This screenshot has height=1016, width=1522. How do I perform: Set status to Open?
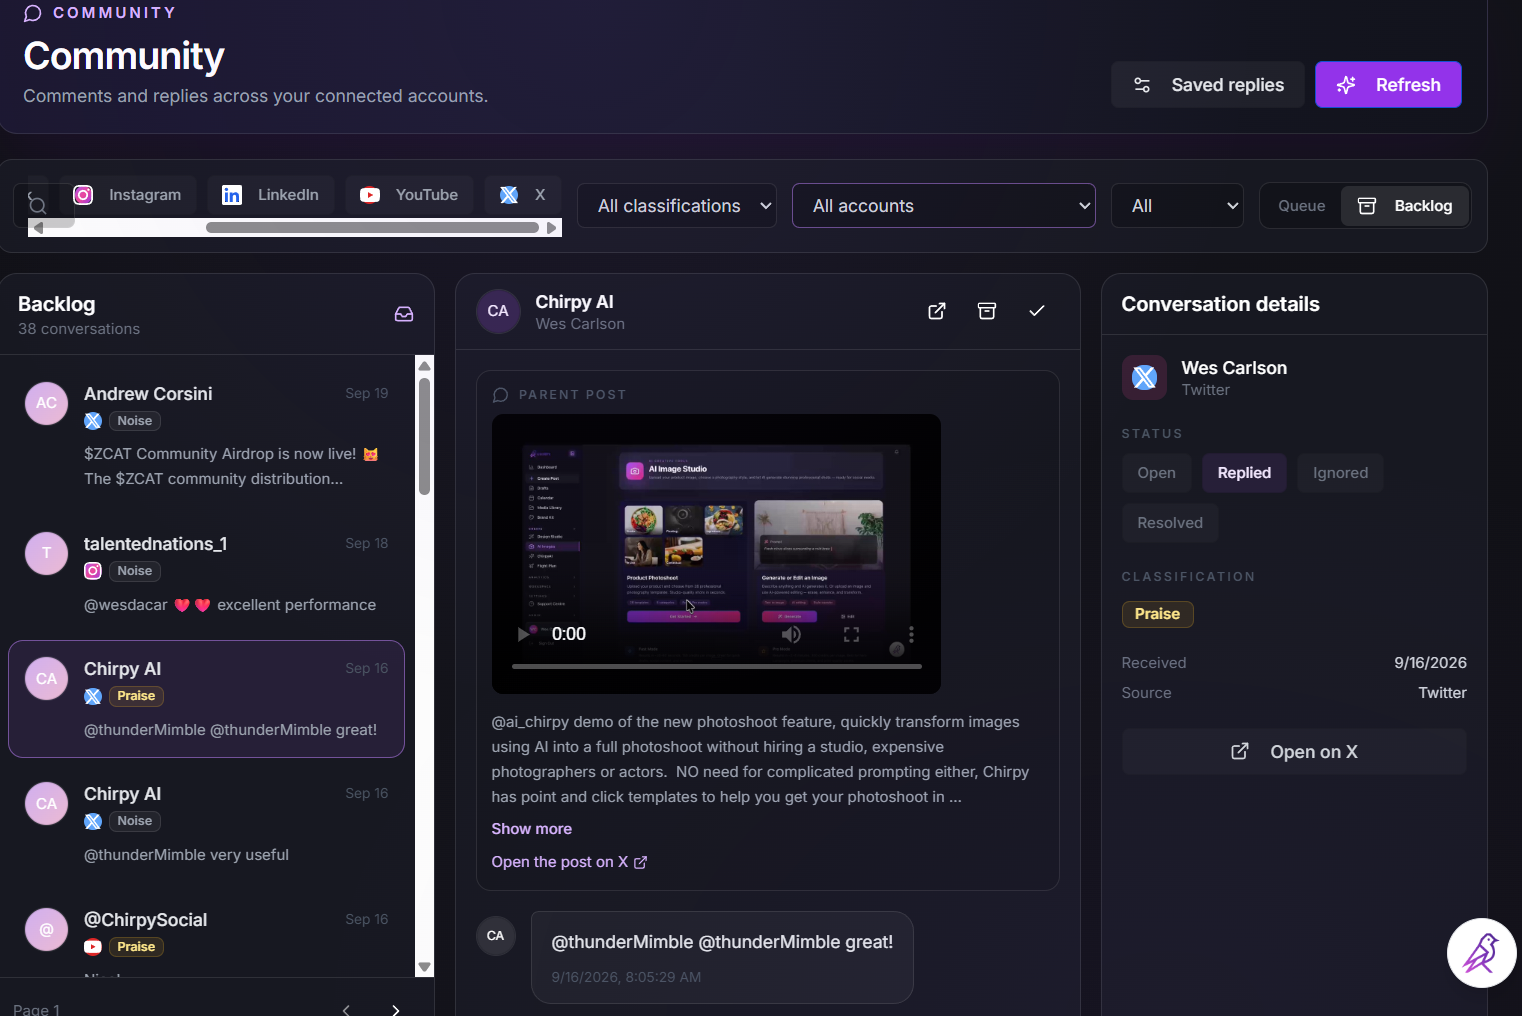click(1157, 473)
